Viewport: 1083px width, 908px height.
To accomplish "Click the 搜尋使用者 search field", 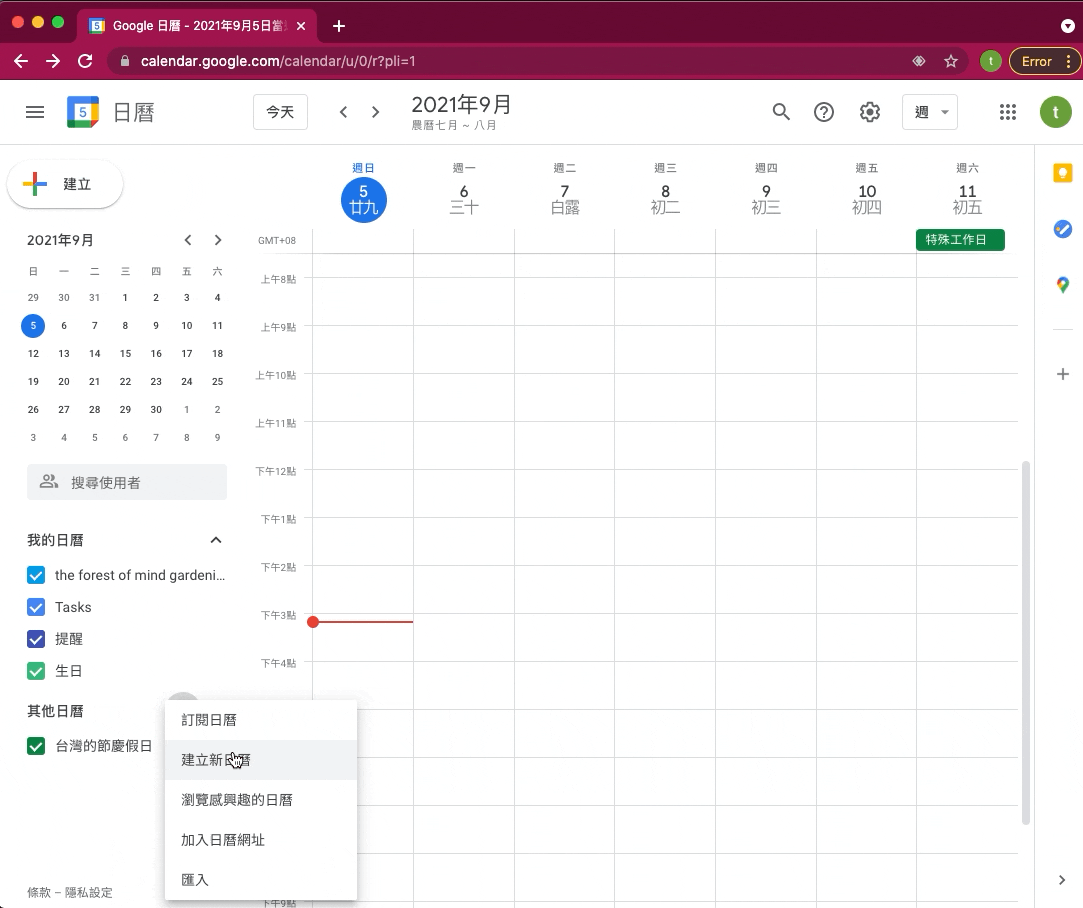I will (127, 483).
